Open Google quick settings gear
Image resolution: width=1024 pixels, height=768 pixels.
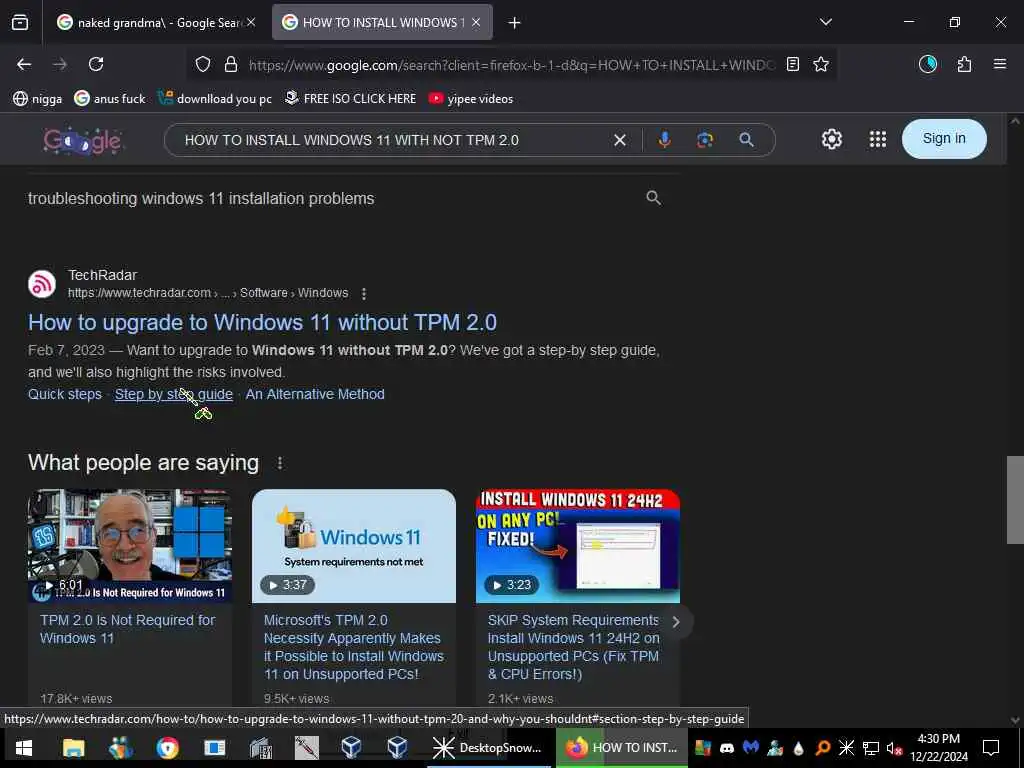[831, 139]
